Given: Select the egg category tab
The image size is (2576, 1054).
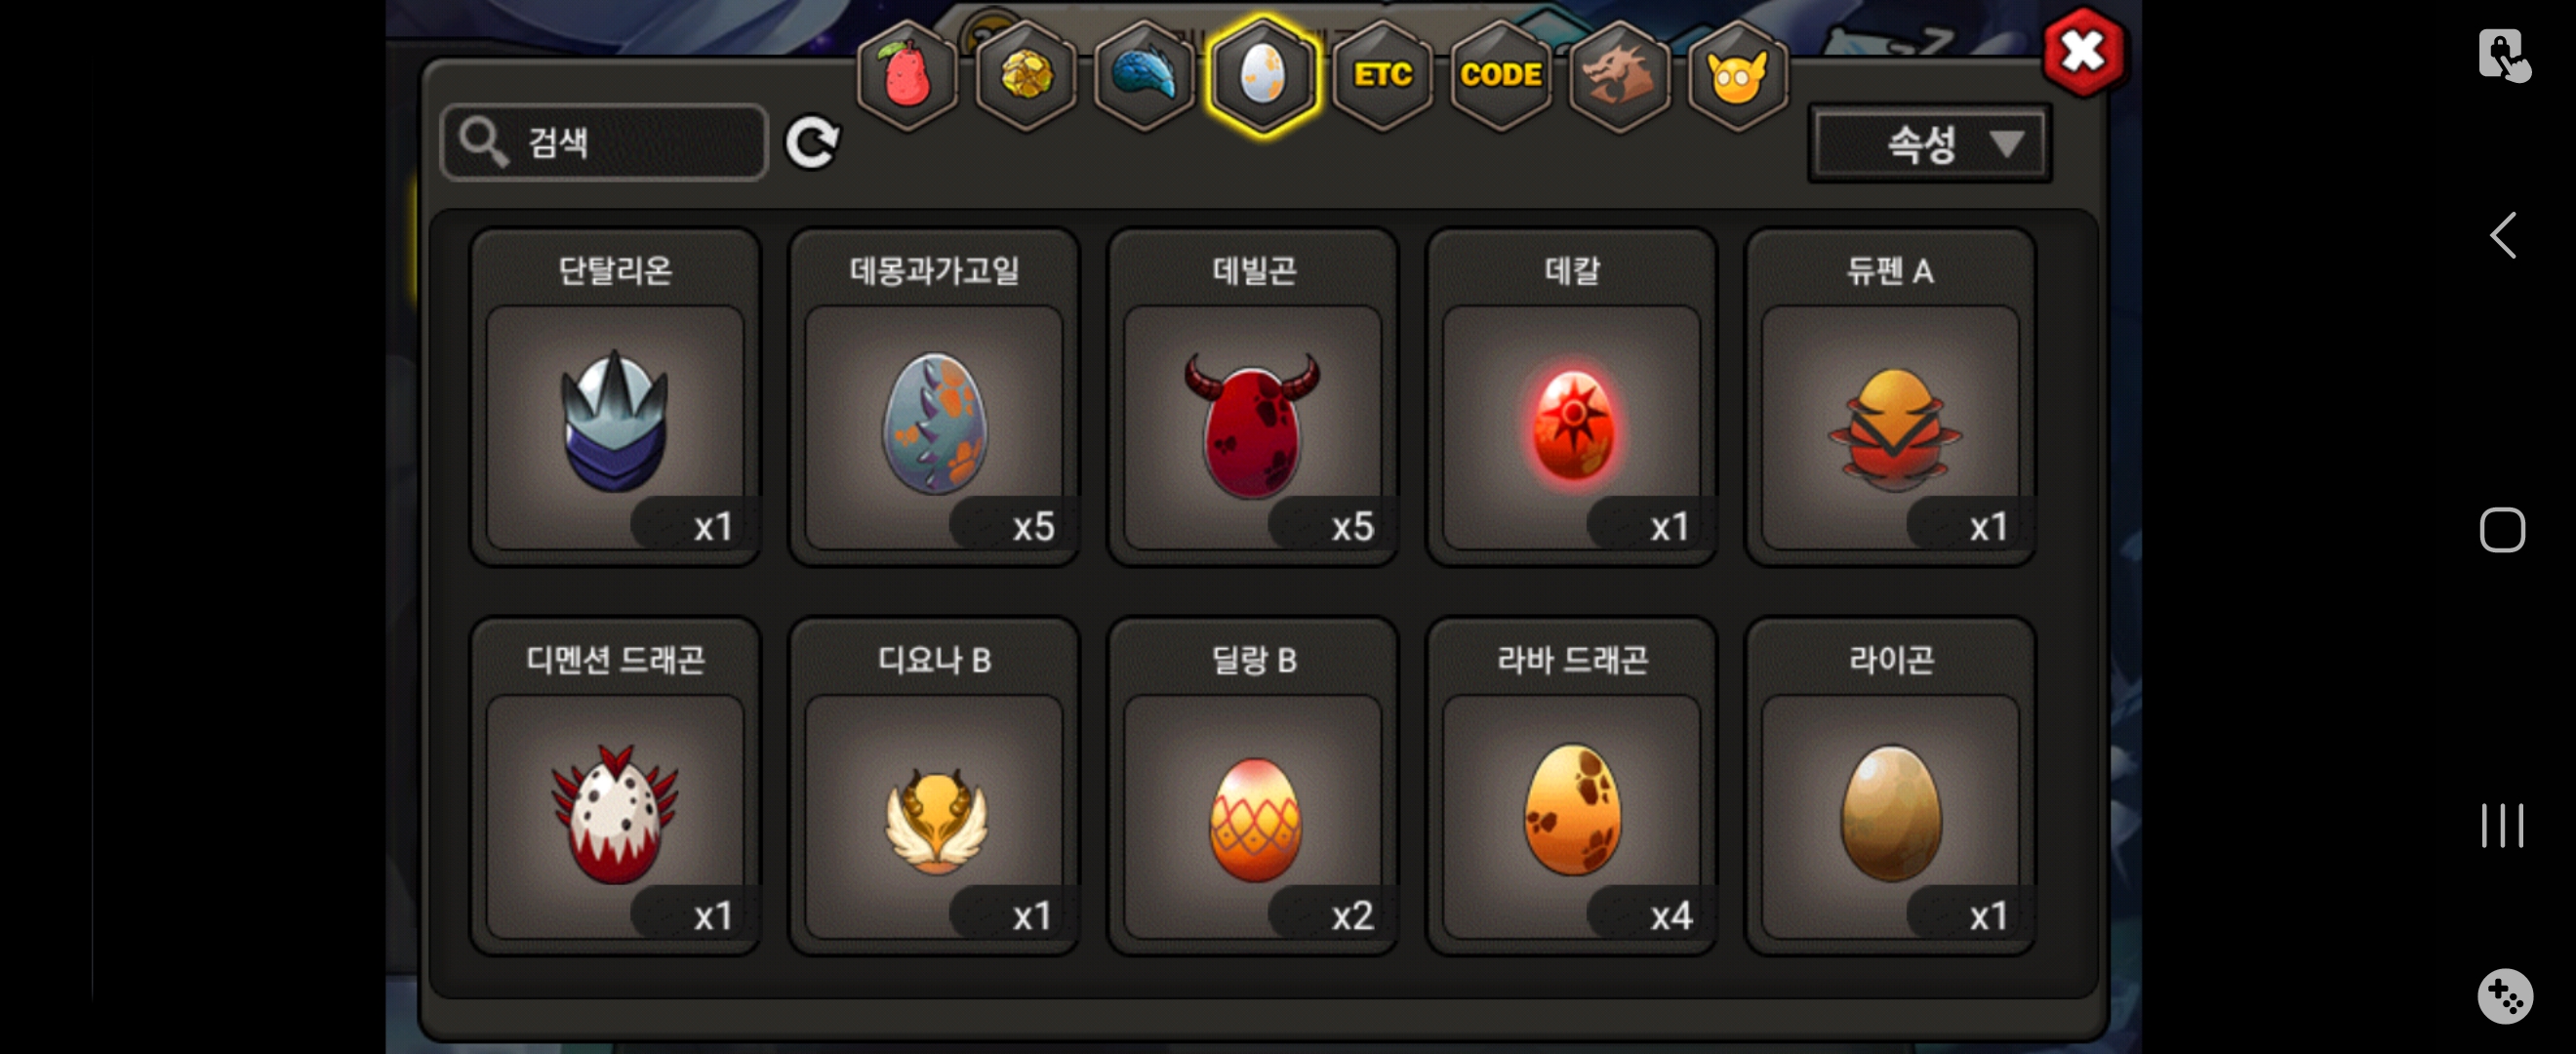Looking at the screenshot, I should point(1263,75).
